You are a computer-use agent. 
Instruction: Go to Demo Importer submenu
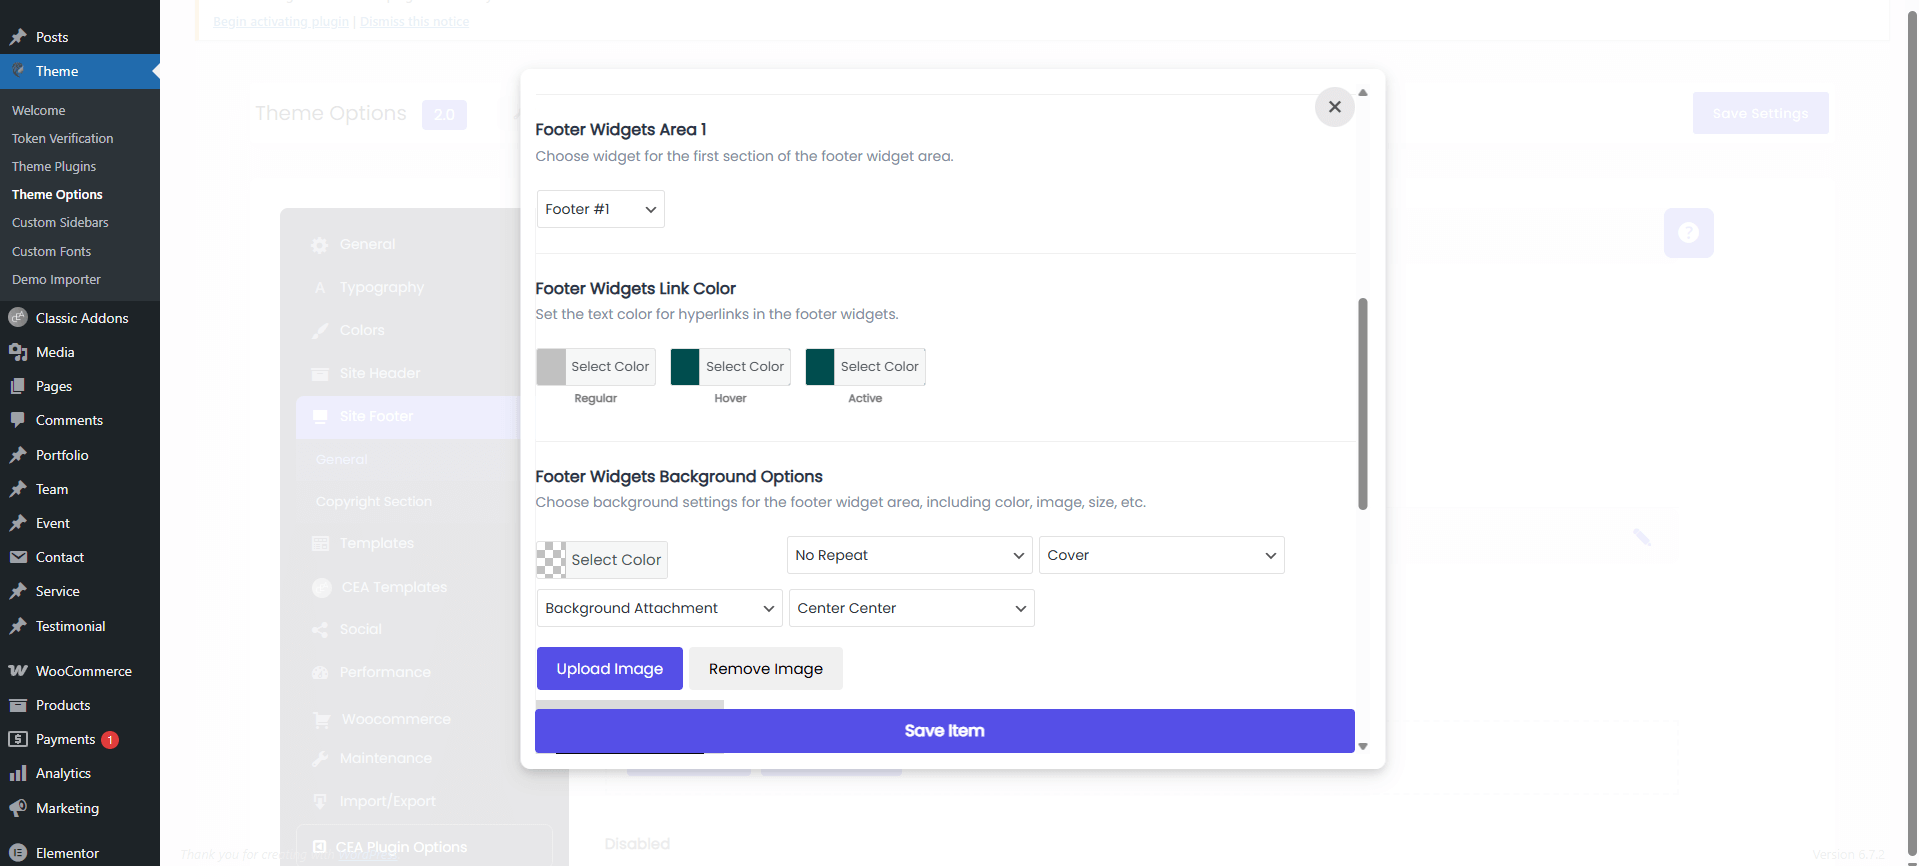pyautogui.click(x=56, y=280)
